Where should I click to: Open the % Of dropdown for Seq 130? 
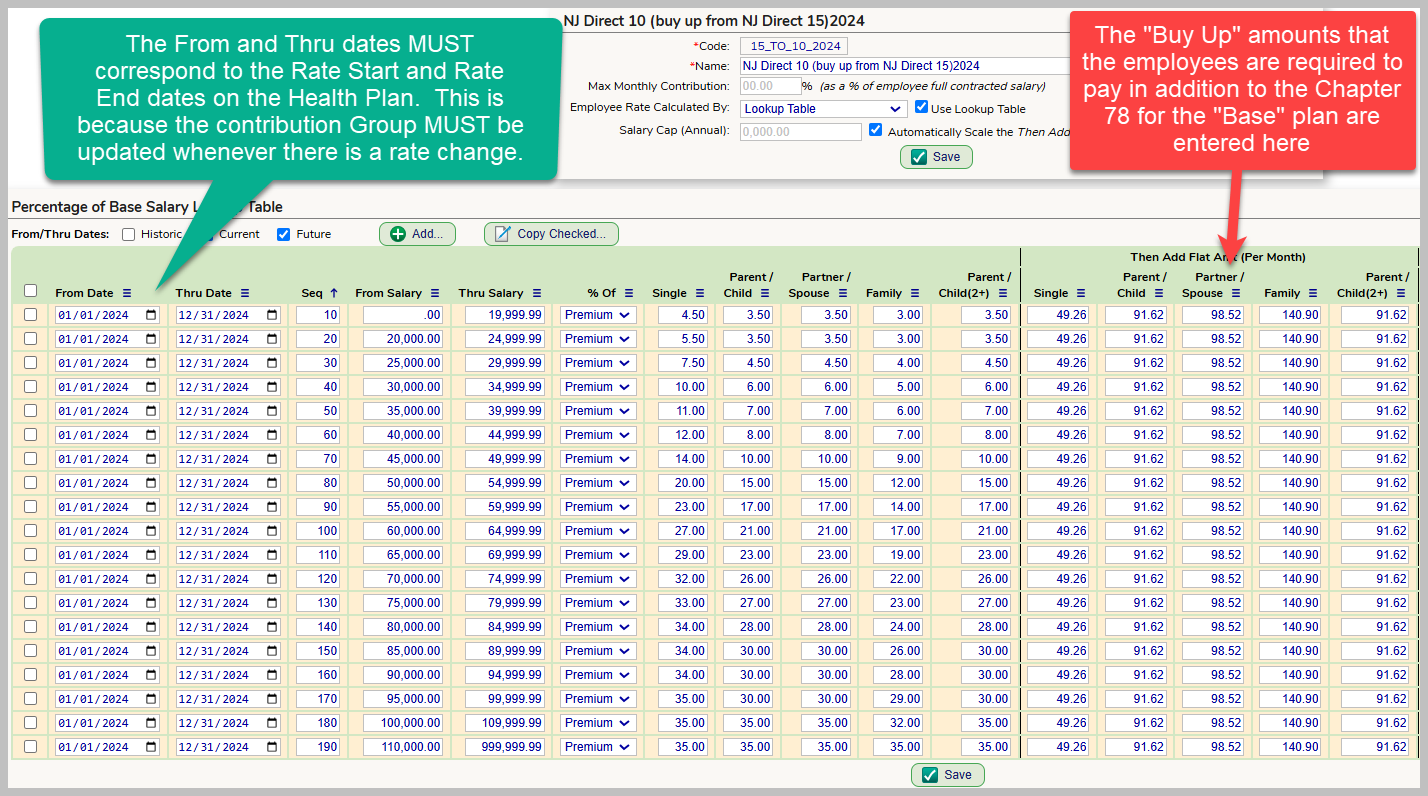pyautogui.click(x=598, y=603)
